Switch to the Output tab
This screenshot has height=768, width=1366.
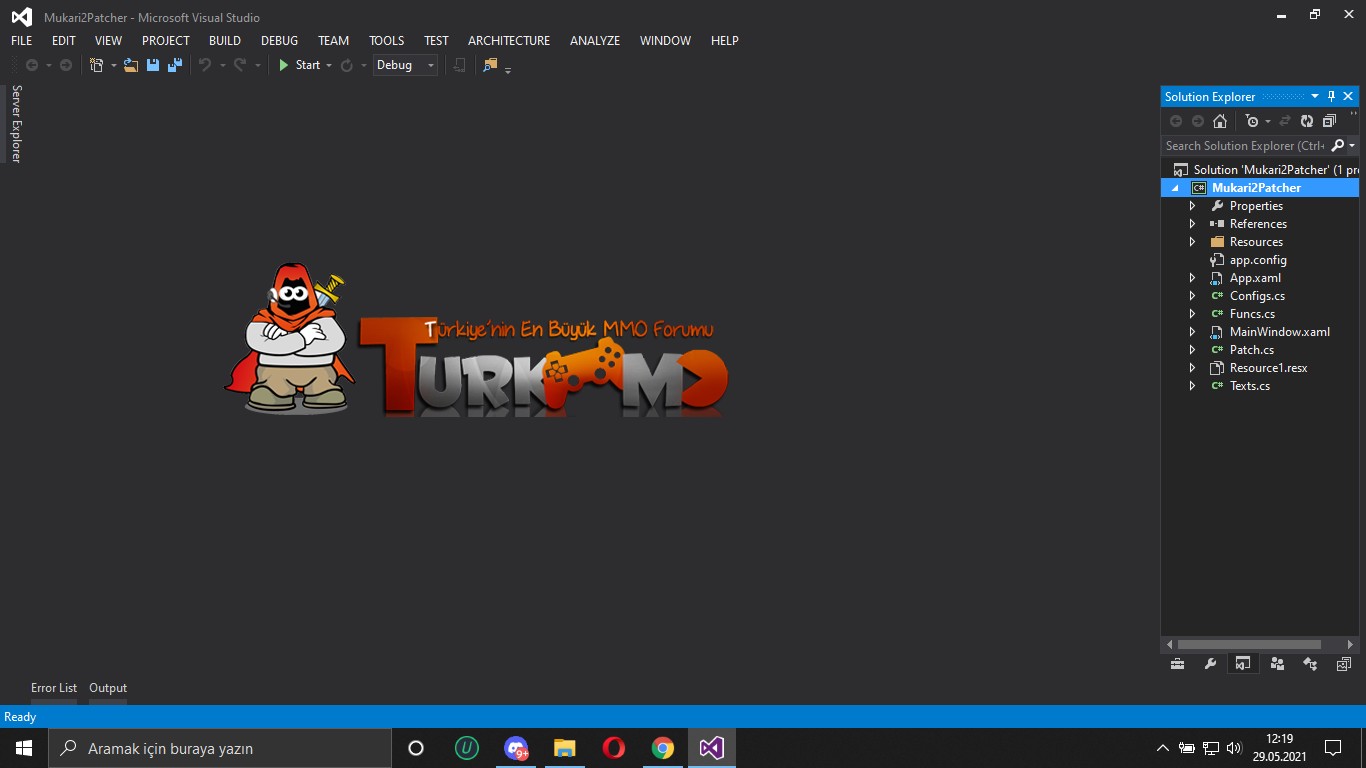[108, 688]
